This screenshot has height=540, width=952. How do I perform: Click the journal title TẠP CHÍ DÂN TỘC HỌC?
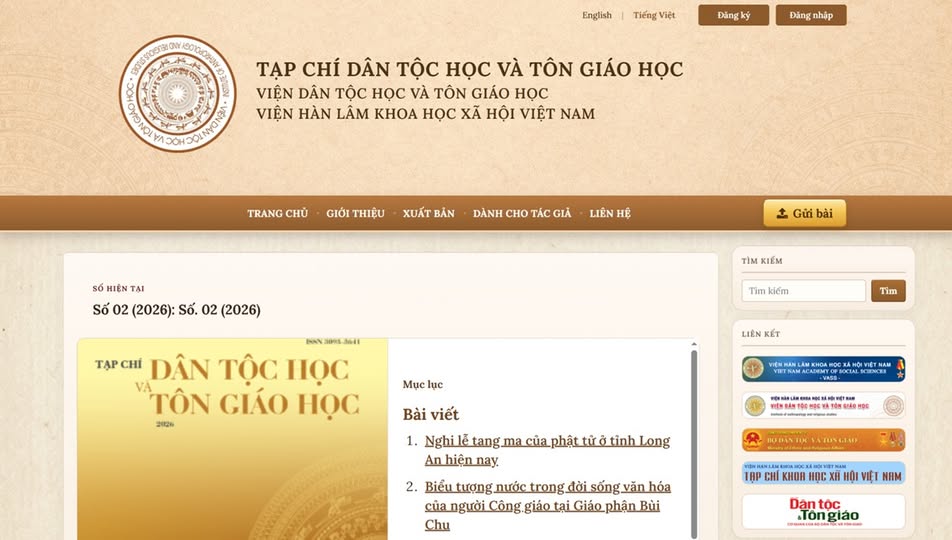click(469, 69)
